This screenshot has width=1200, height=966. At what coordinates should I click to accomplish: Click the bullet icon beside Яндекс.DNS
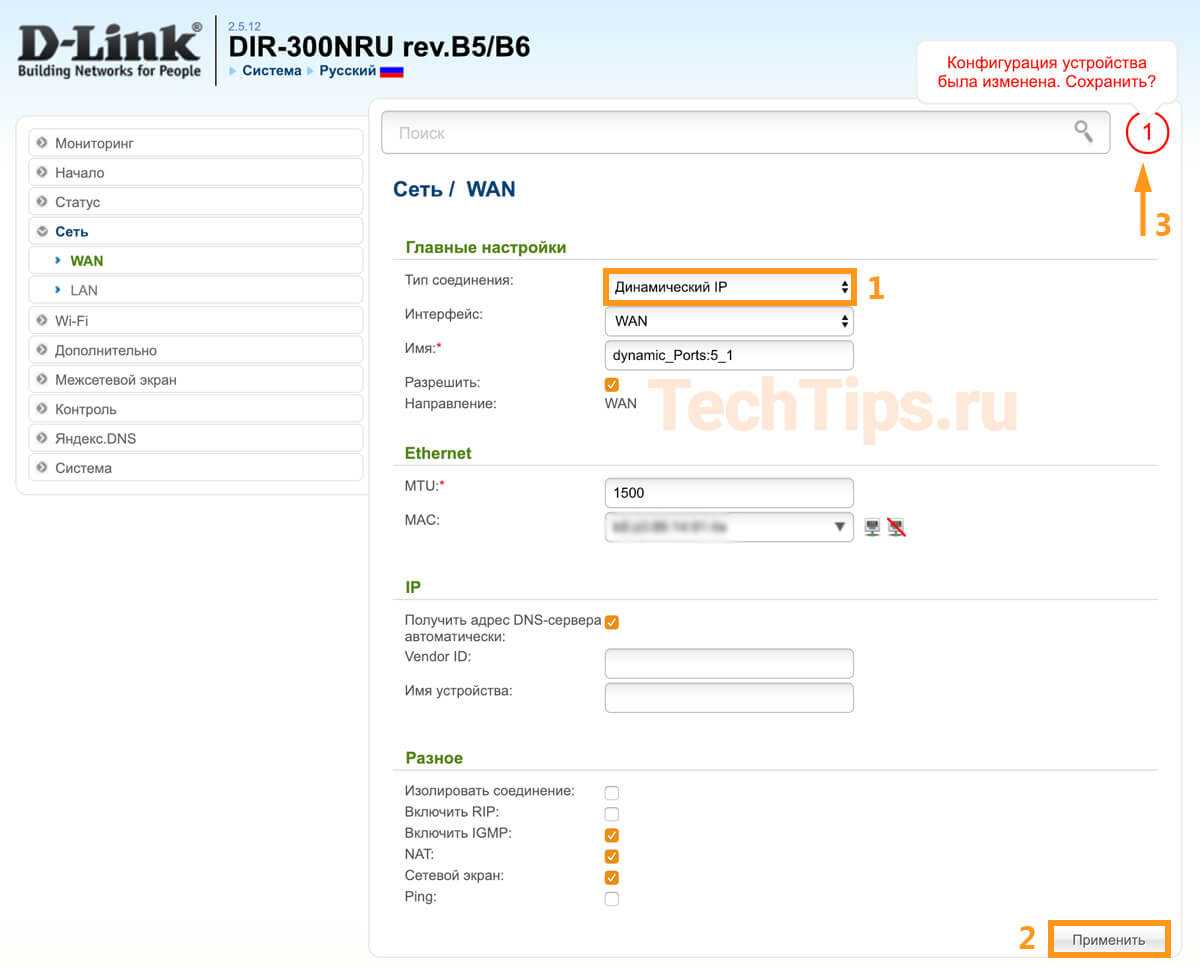pos(42,438)
